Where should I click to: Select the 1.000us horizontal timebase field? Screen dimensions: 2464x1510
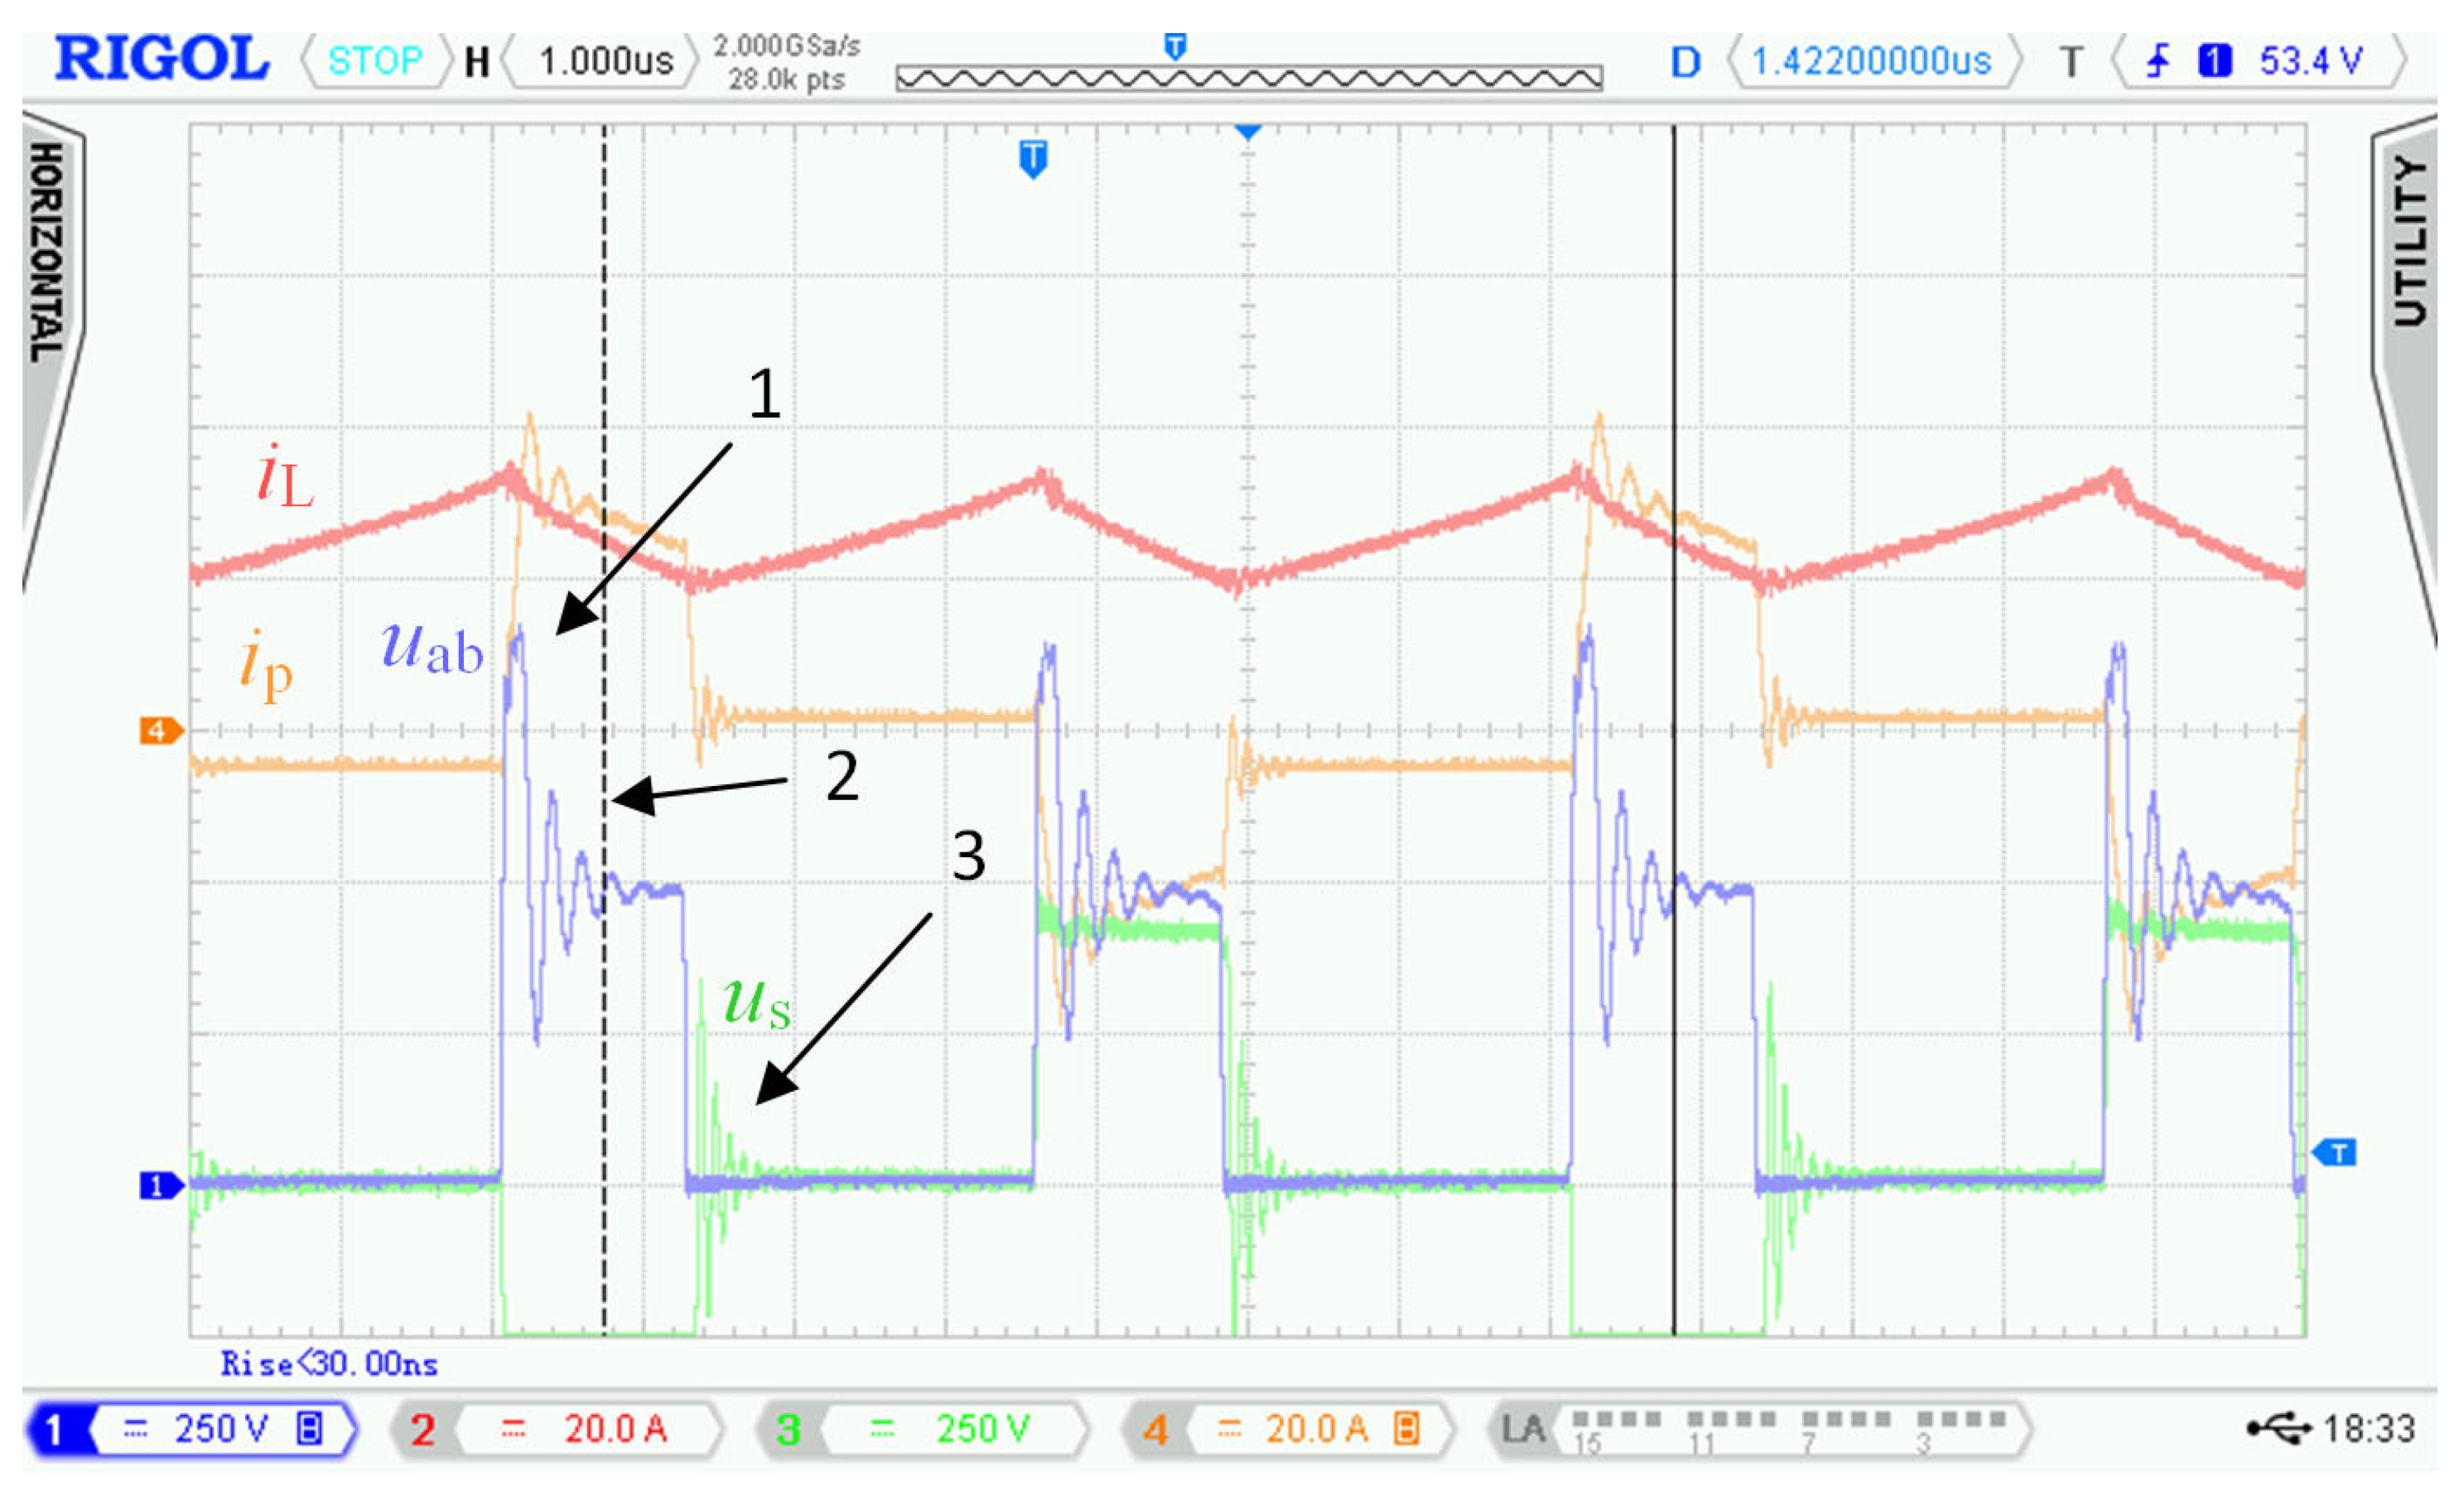click(x=605, y=61)
